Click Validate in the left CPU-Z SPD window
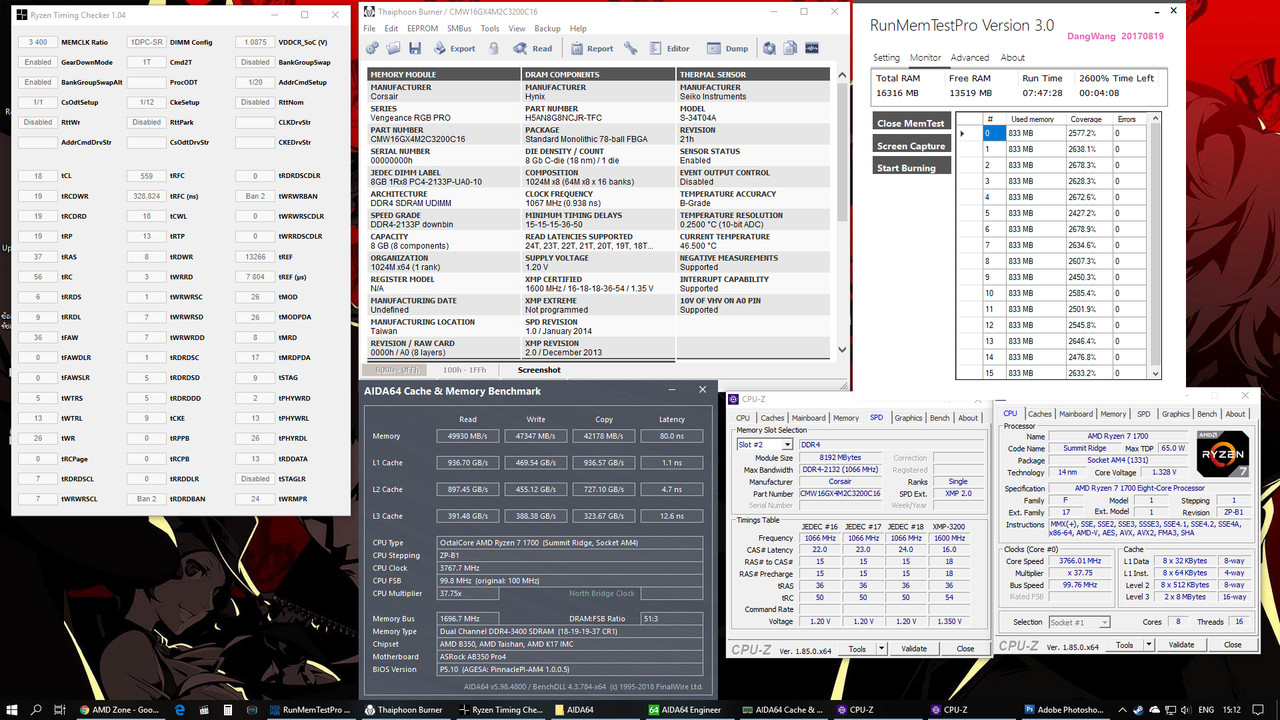Viewport: 1280px width, 720px height. coord(914,649)
